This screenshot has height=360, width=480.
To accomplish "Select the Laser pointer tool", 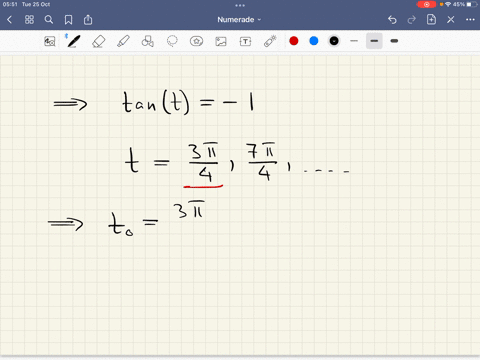I will pyautogui.click(x=270, y=41).
